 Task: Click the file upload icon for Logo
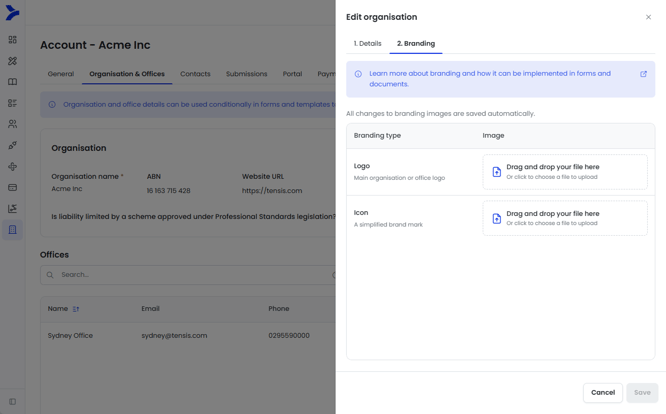click(497, 172)
